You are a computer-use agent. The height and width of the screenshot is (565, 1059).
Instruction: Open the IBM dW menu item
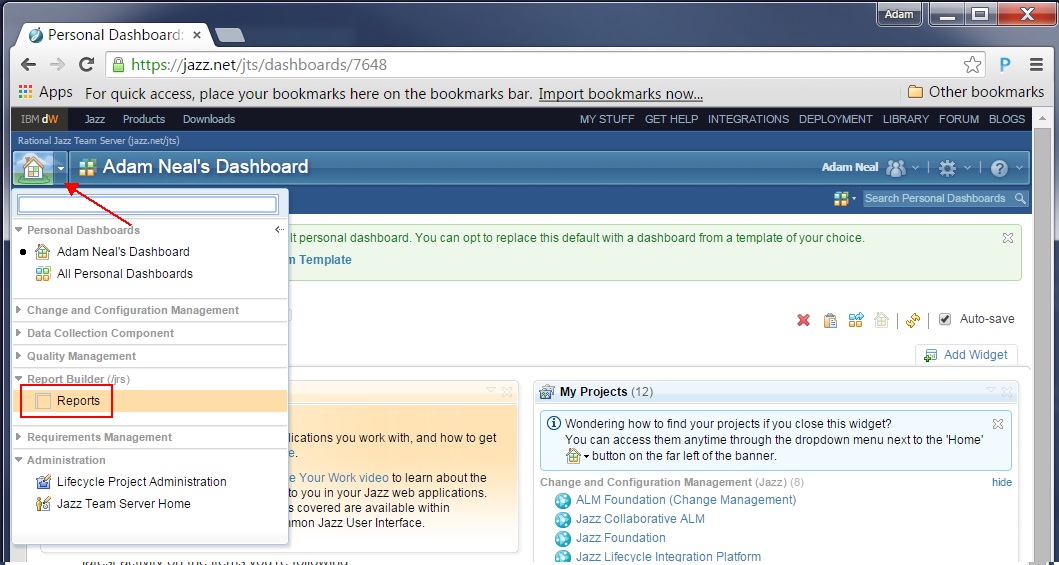[39, 119]
